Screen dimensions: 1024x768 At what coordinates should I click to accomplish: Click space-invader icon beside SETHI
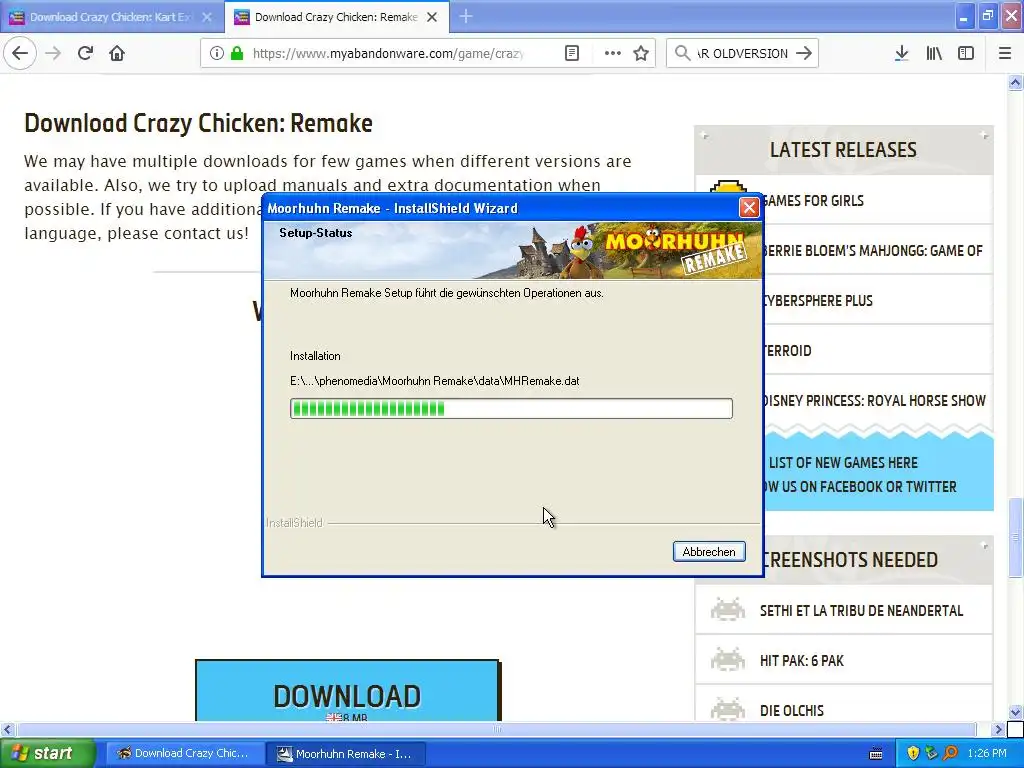tap(728, 609)
